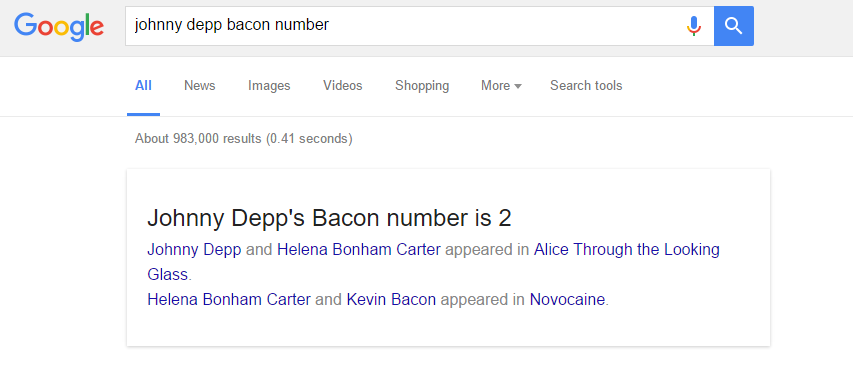Viewport: 853px width, 365px height.
Task: Activate voice search microphone icon
Action: (694, 26)
